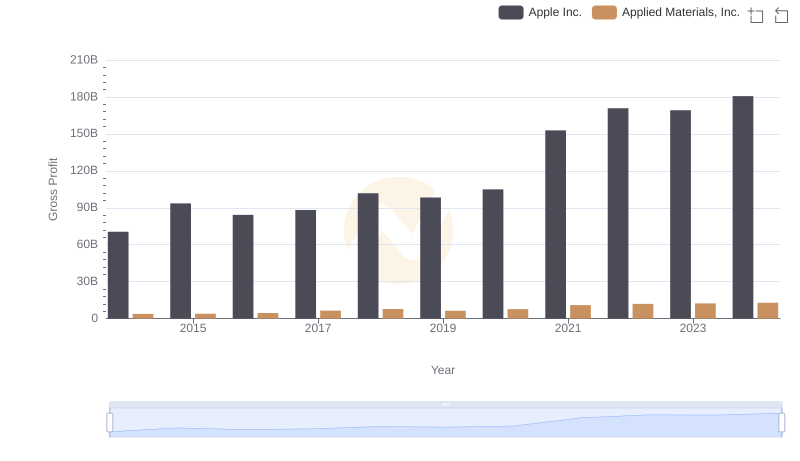The width and height of the screenshot is (800, 461).
Task: Click Applied Materials' 2023 orange bar
Action: [x=706, y=311]
